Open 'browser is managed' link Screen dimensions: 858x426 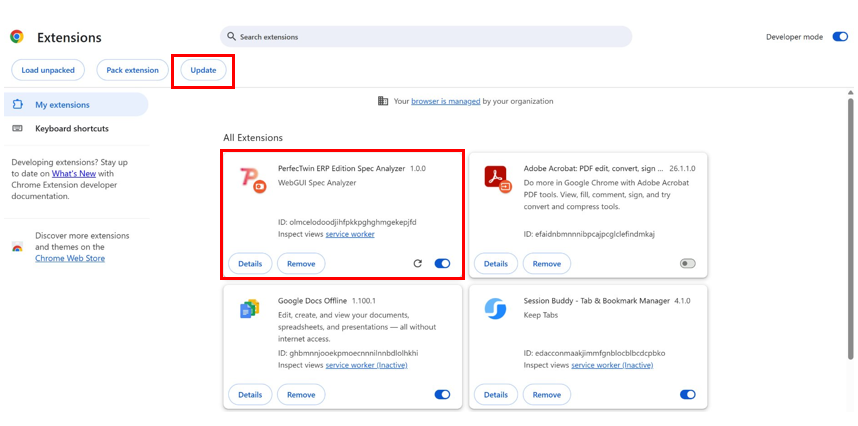[445, 101]
